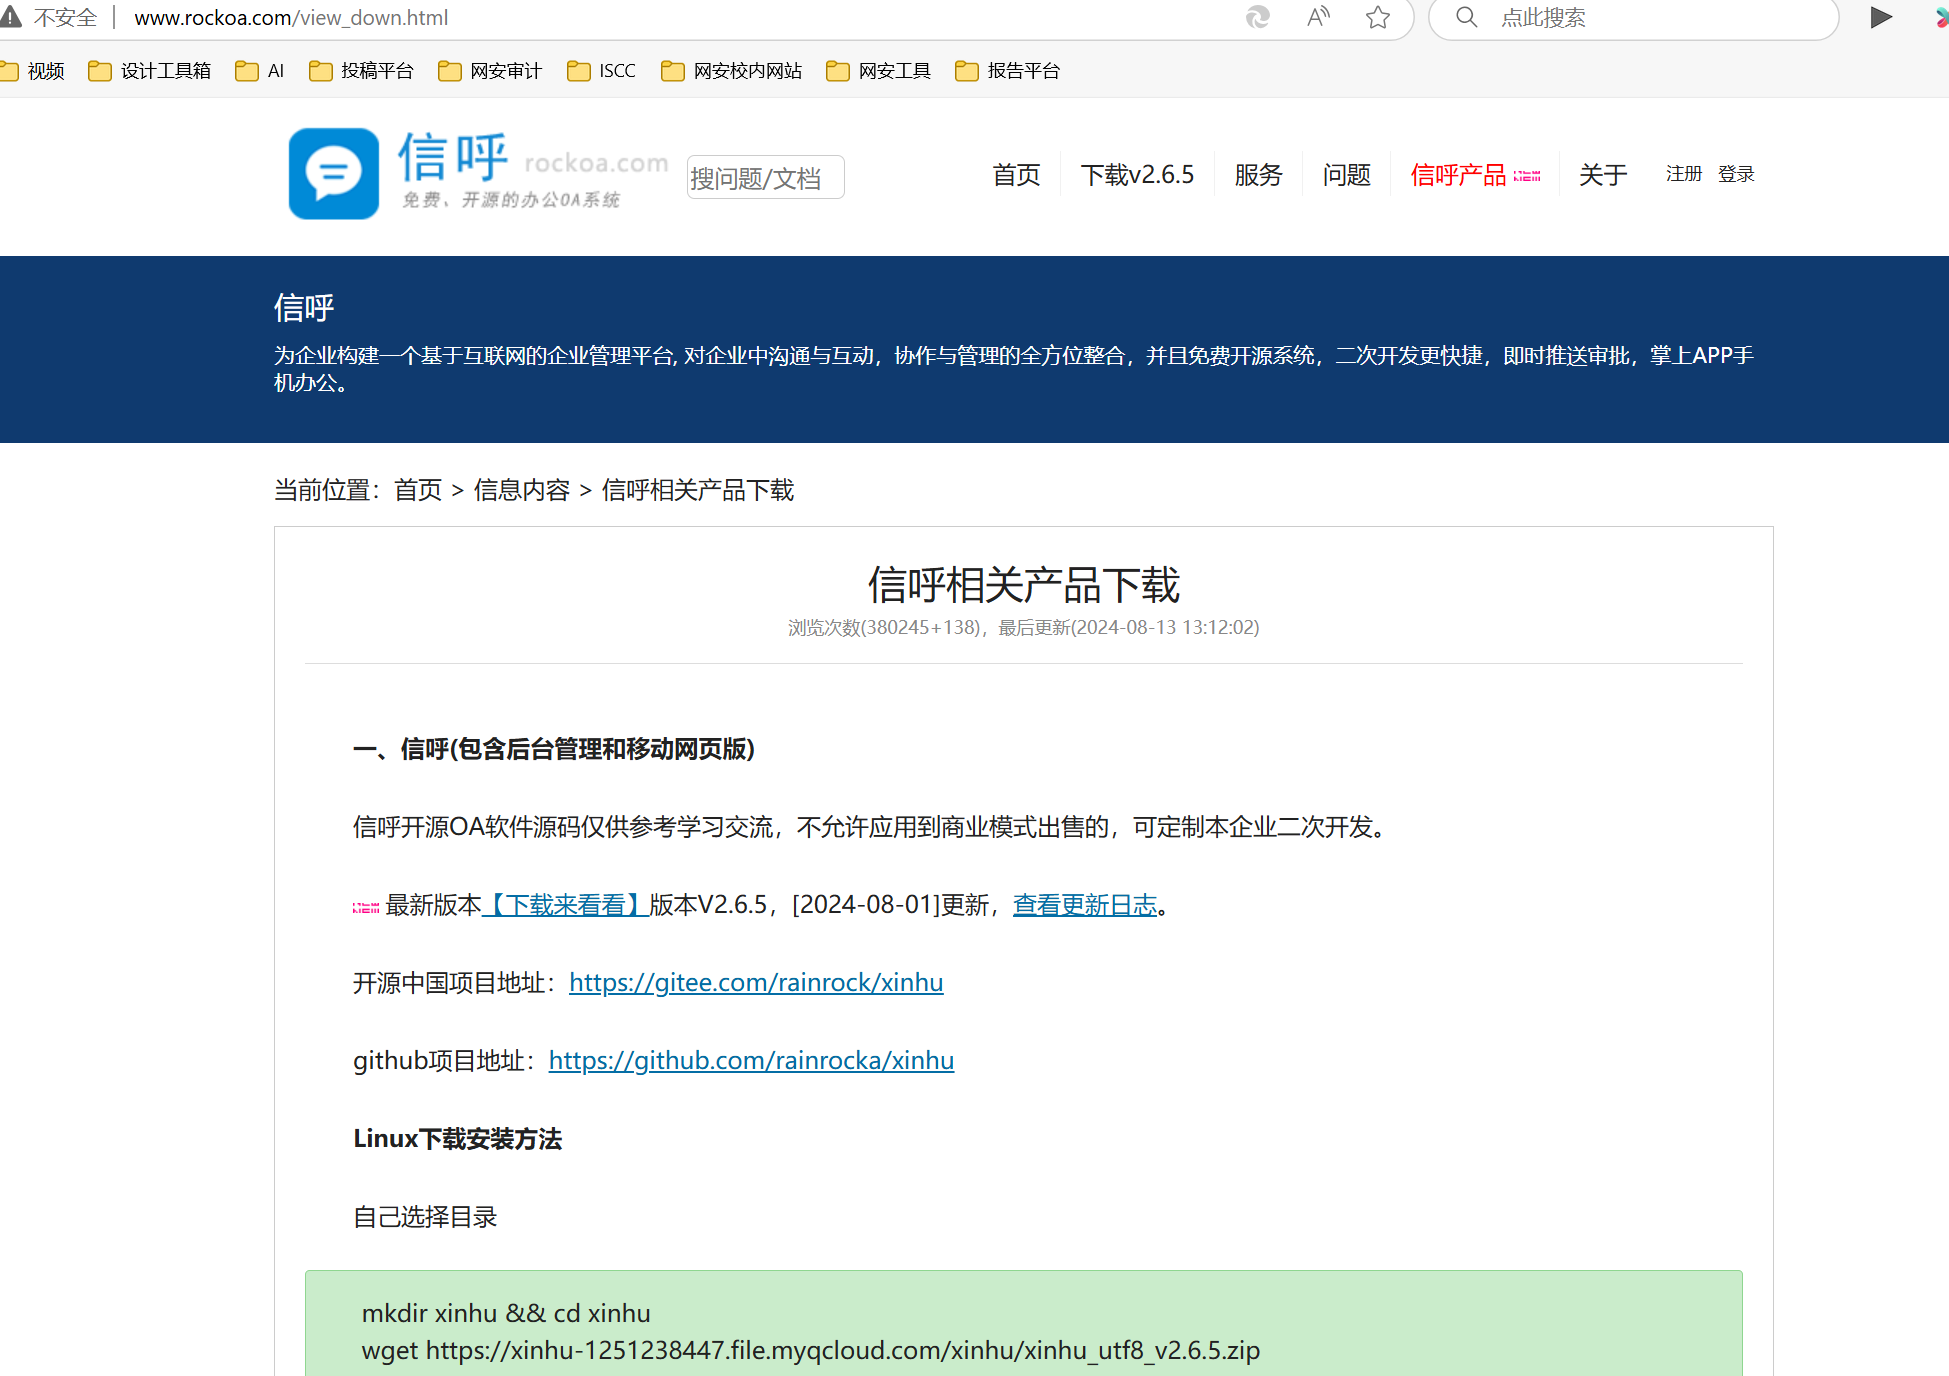The width and height of the screenshot is (1949, 1376).
Task: Click breadcrumb 信呼相关产品下载
Action: click(x=698, y=490)
